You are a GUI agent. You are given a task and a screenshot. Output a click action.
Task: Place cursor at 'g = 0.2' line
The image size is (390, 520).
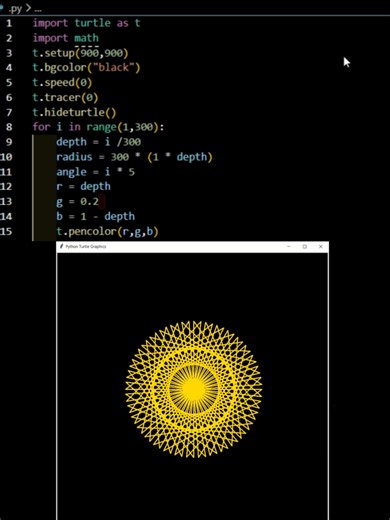click(78, 201)
